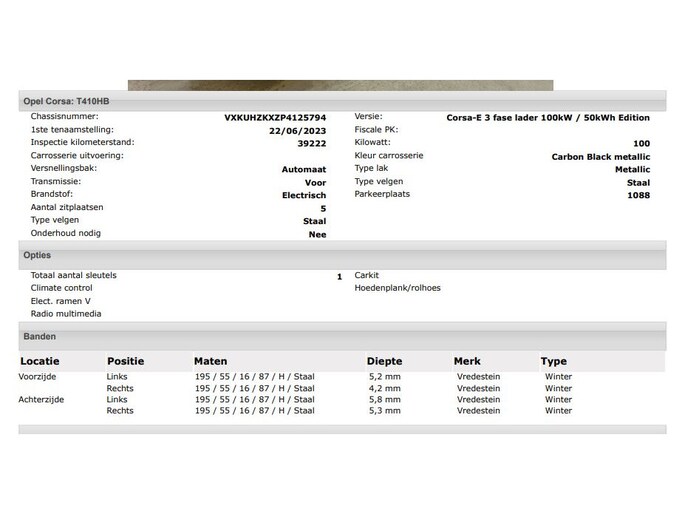Click the Carbon Black metallic colour value

[600, 156]
